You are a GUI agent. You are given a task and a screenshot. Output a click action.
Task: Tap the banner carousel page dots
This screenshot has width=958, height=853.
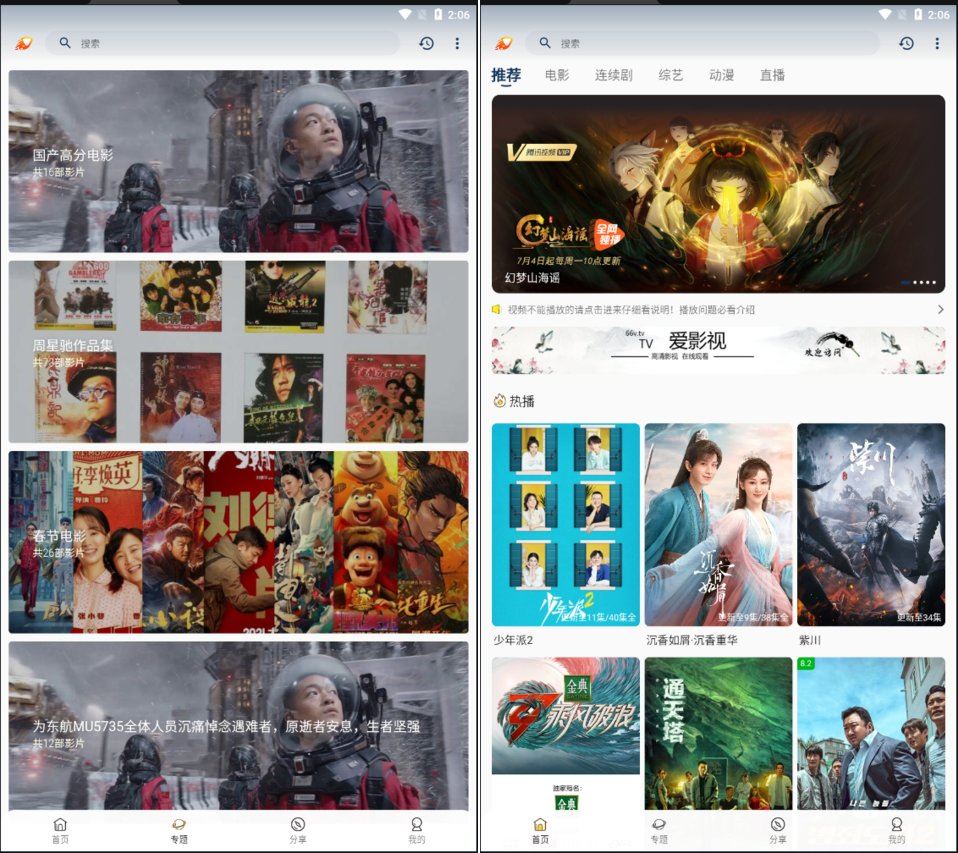click(x=918, y=282)
